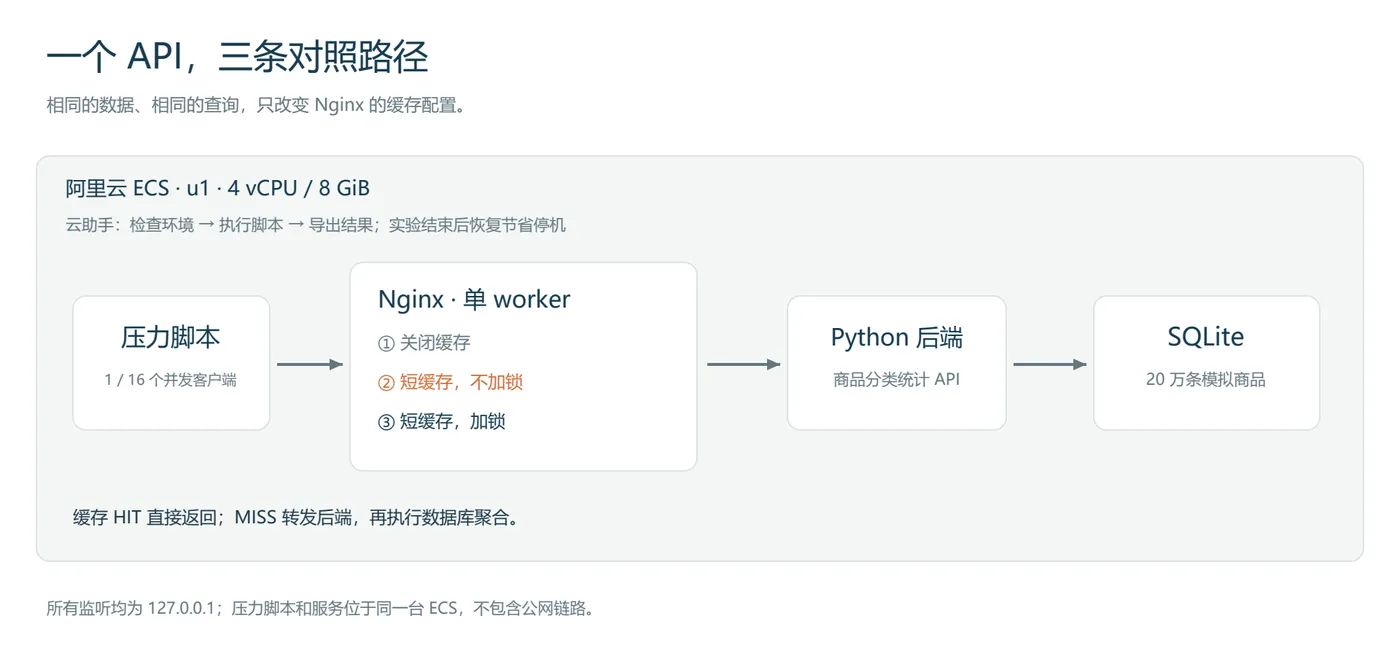This screenshot has width=1400, height=656.
Task: Select the text "商品分类统计 API"
Action: [x=897, y=380]
